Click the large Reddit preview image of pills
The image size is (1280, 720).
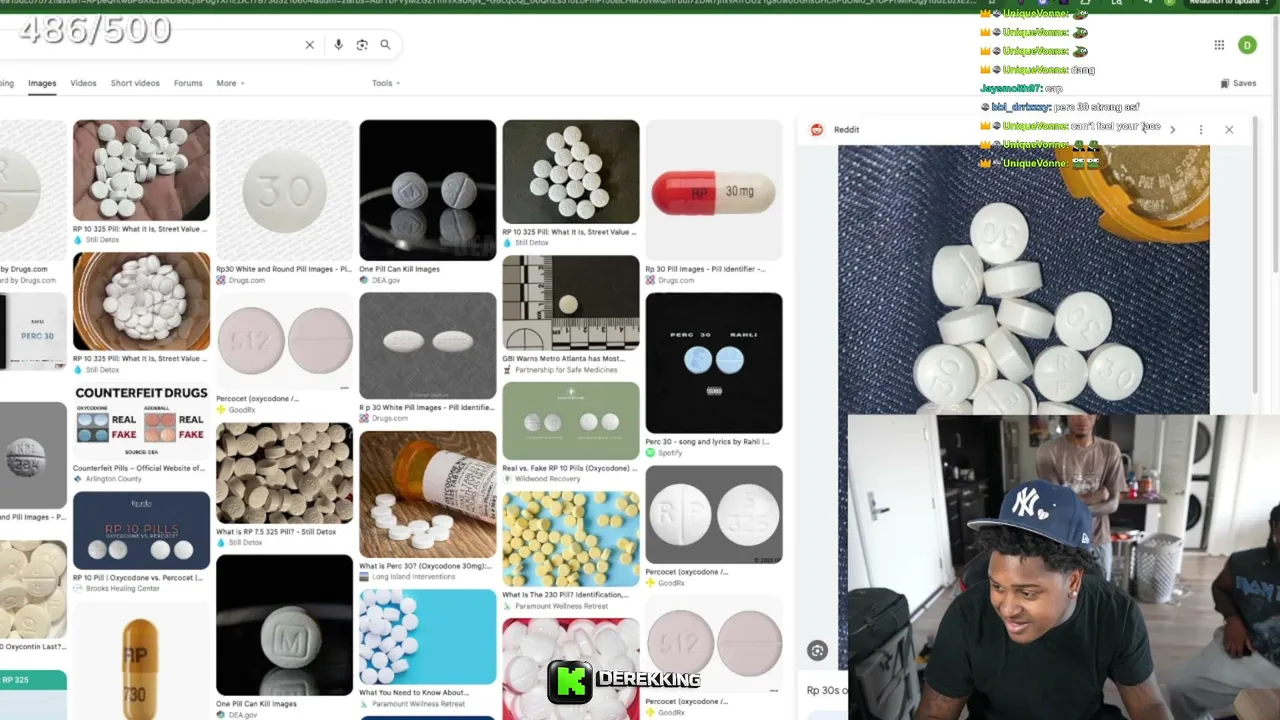1023,280
